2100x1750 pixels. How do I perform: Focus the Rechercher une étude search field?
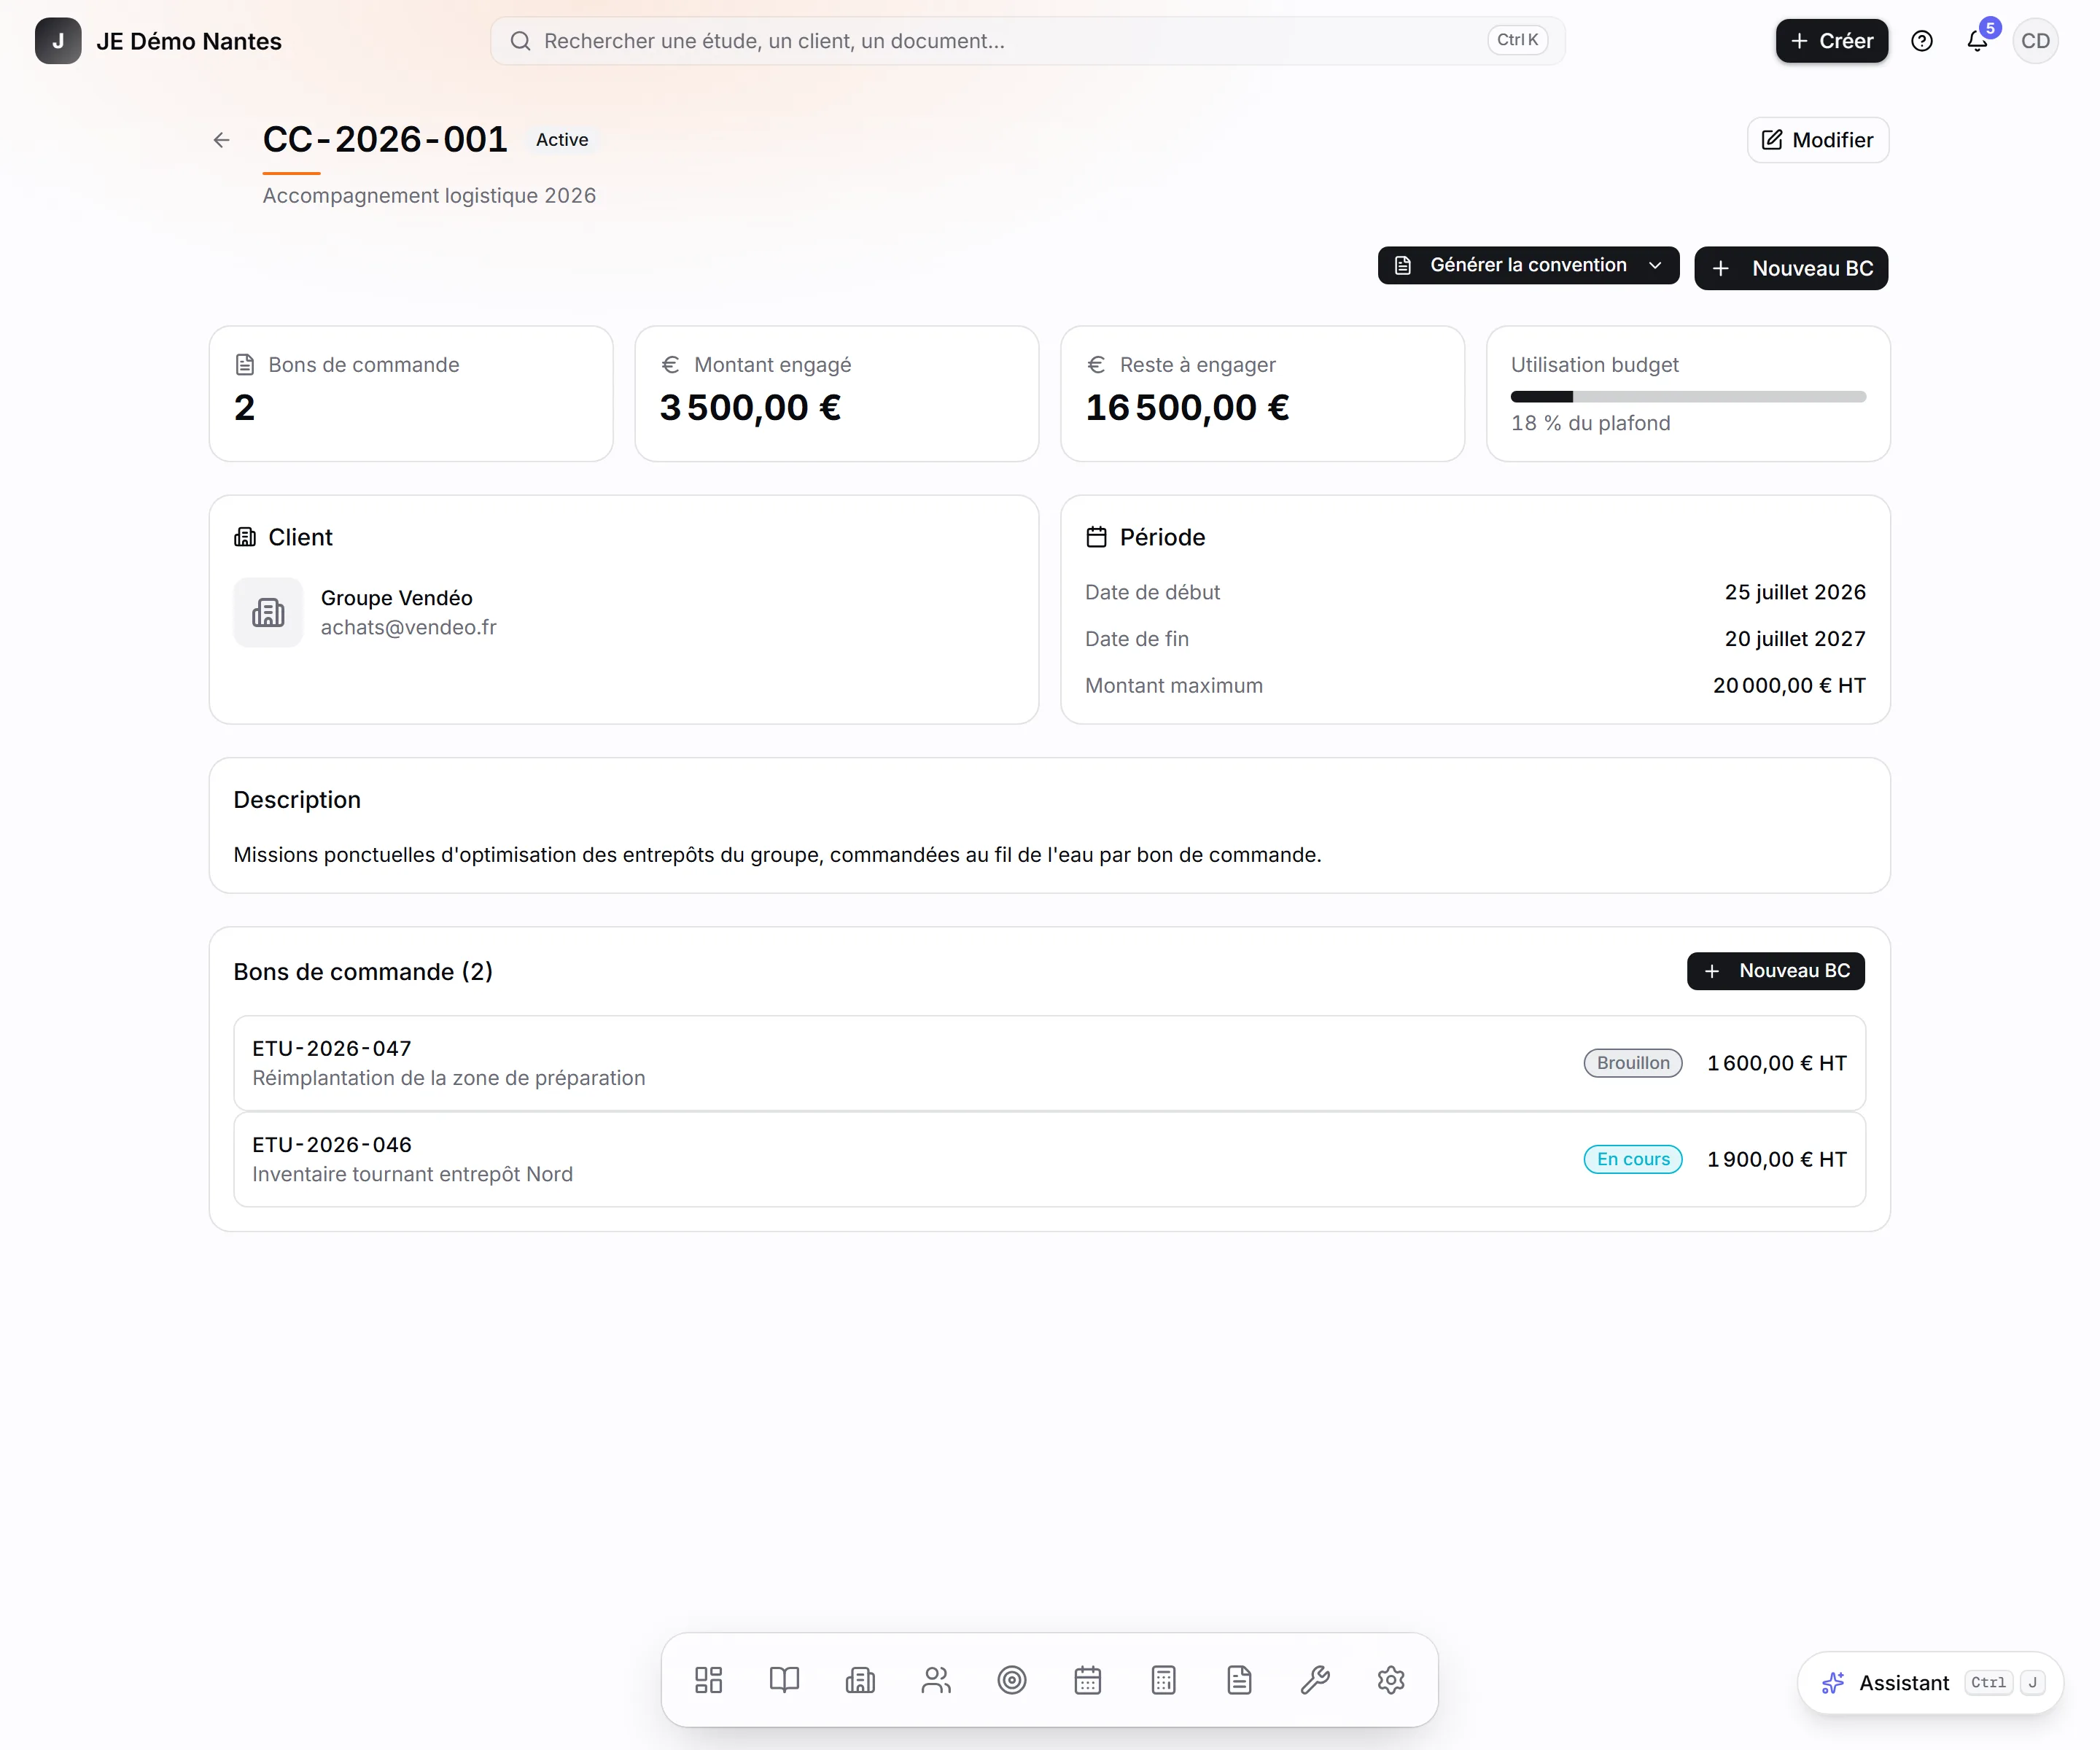tap(1027, 41)
